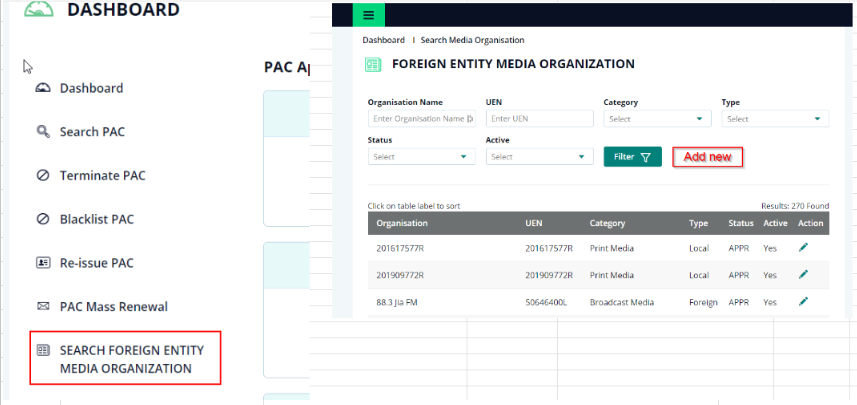This screenshot has height=405, width=857.
Task: Click edit pencil for 201909772R row
Action: point(804,274)
